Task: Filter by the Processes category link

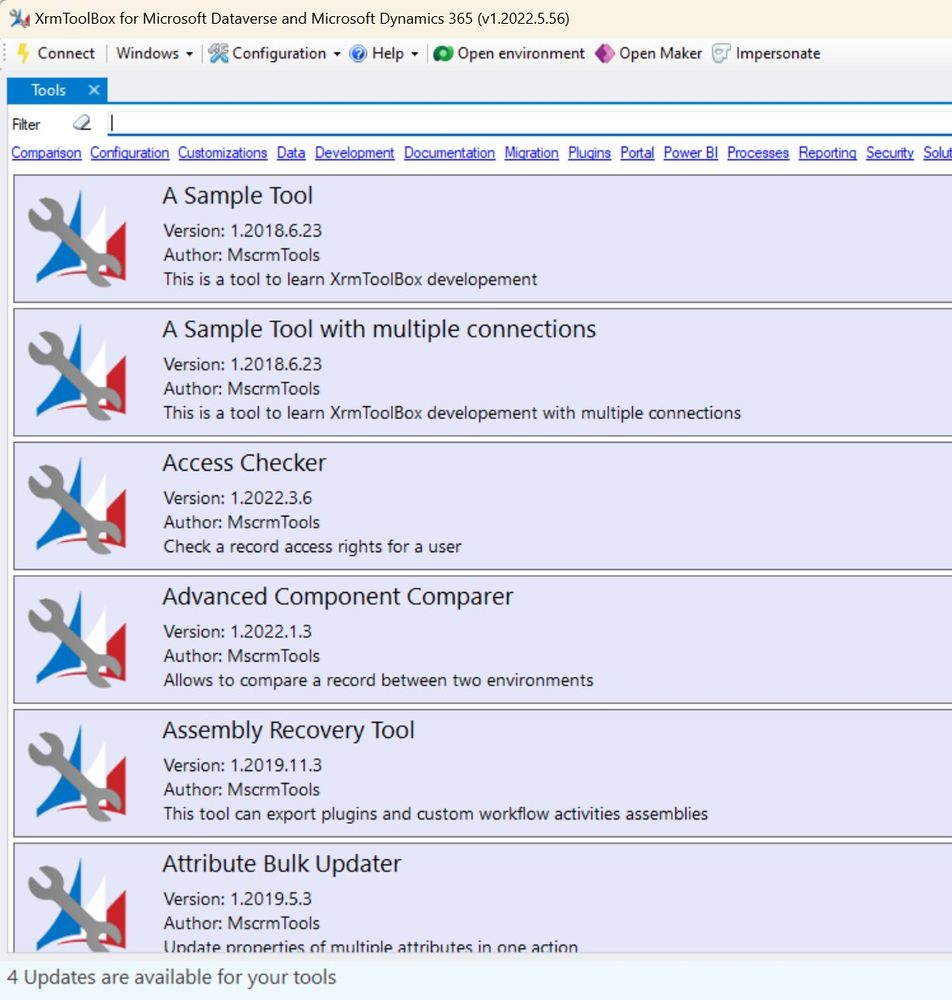Action: coord(758,153)
